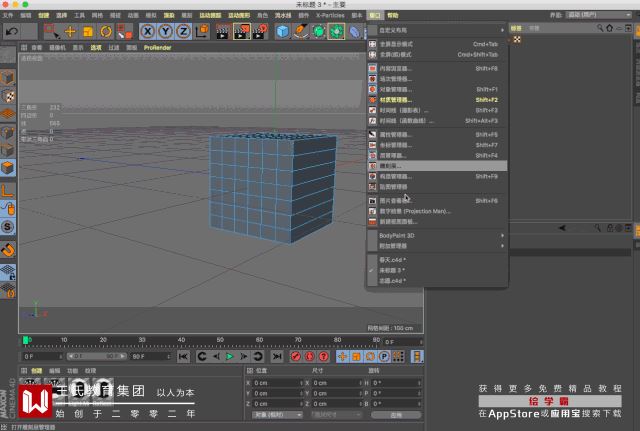Image resolution: width=640 pixels, height=431 pixels.
Task: Toggle the Z axis lock
Action: (183, 31)
